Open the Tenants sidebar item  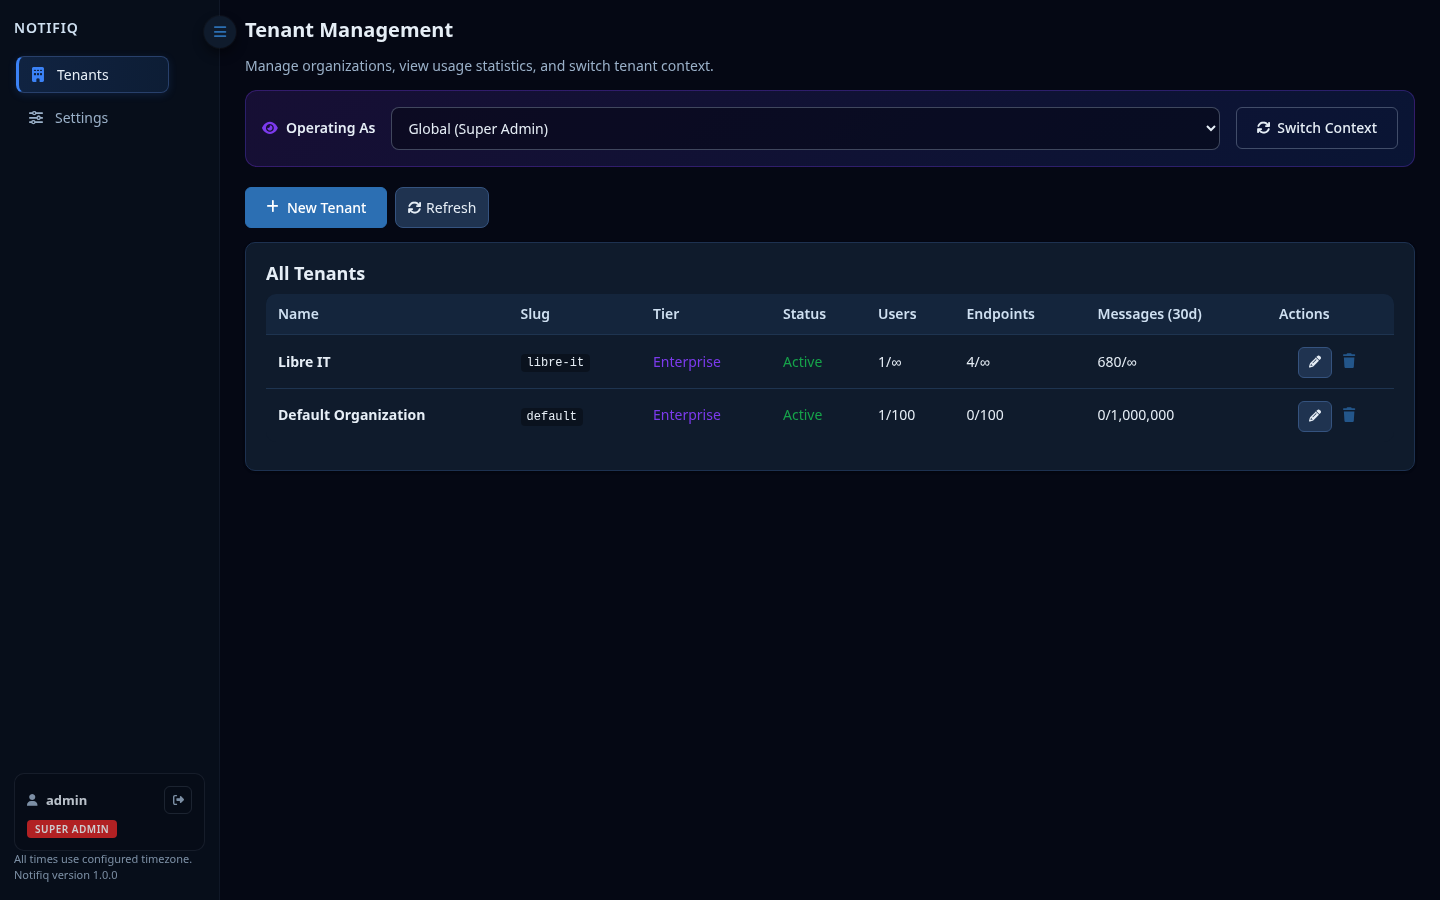coord(93,75)
